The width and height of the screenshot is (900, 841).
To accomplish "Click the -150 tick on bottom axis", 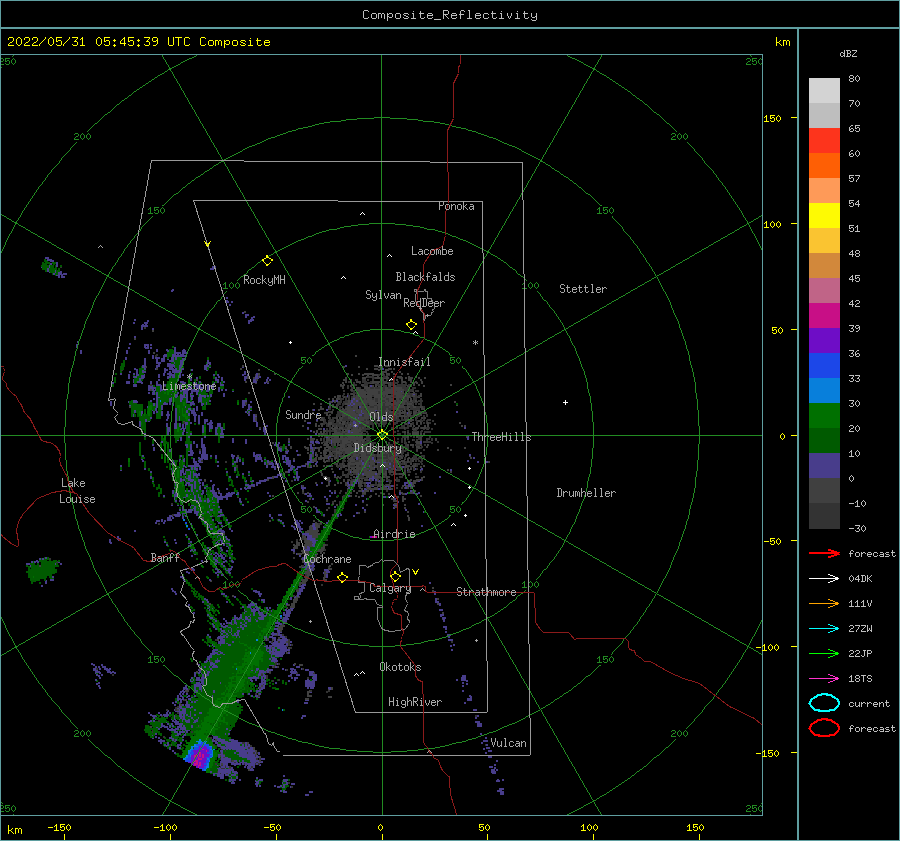I will [x=59, y=827].
